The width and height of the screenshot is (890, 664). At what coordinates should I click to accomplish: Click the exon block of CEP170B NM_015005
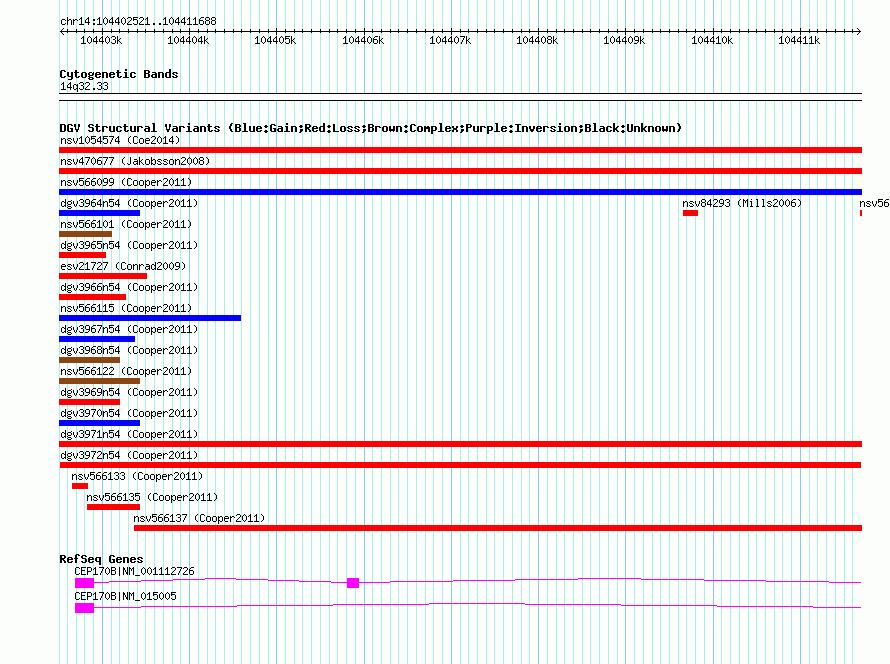click(85, 608)
